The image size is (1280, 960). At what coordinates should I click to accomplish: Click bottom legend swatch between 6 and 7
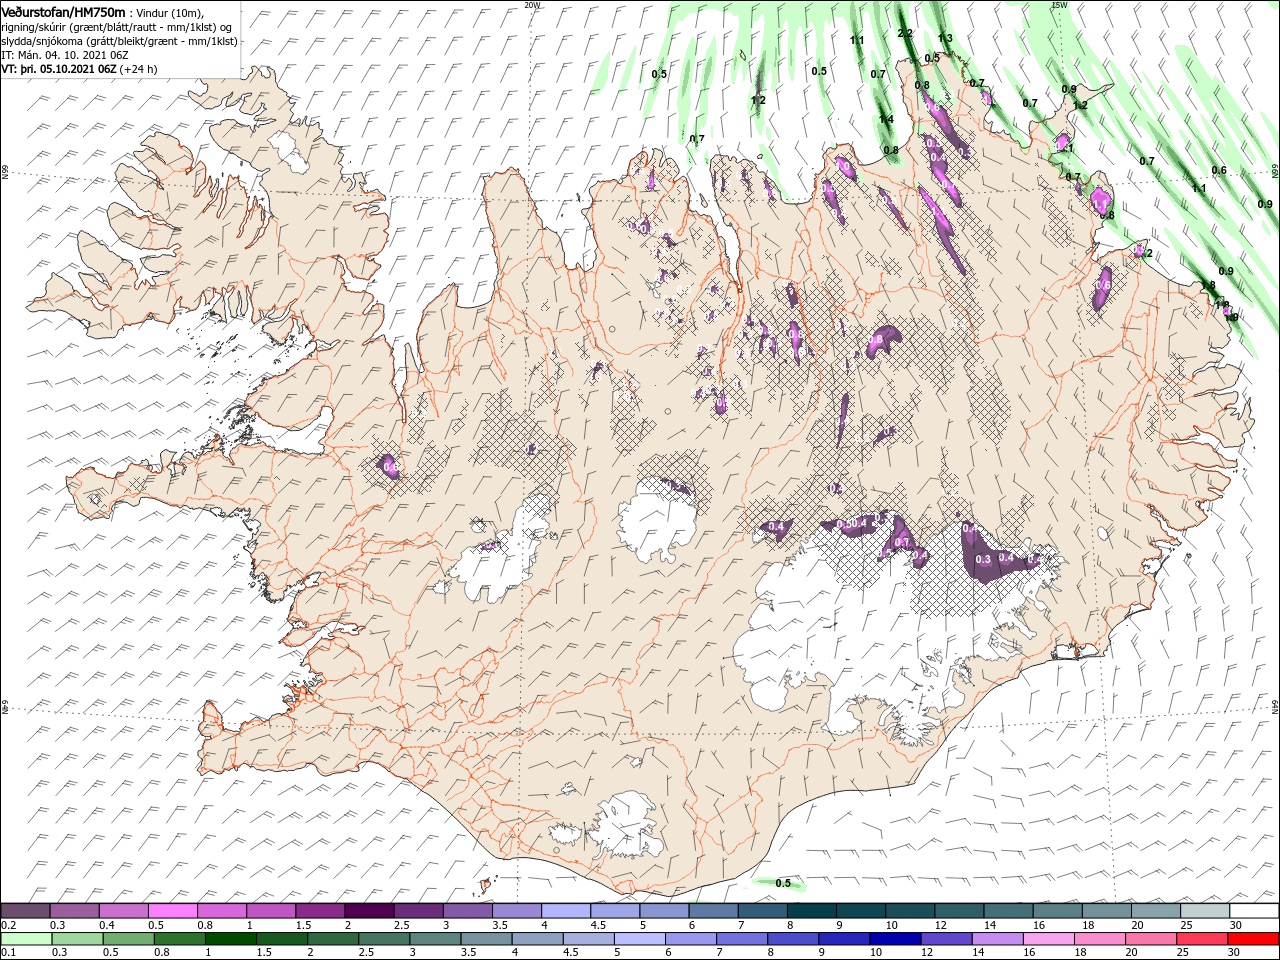[x=691, y=939]
